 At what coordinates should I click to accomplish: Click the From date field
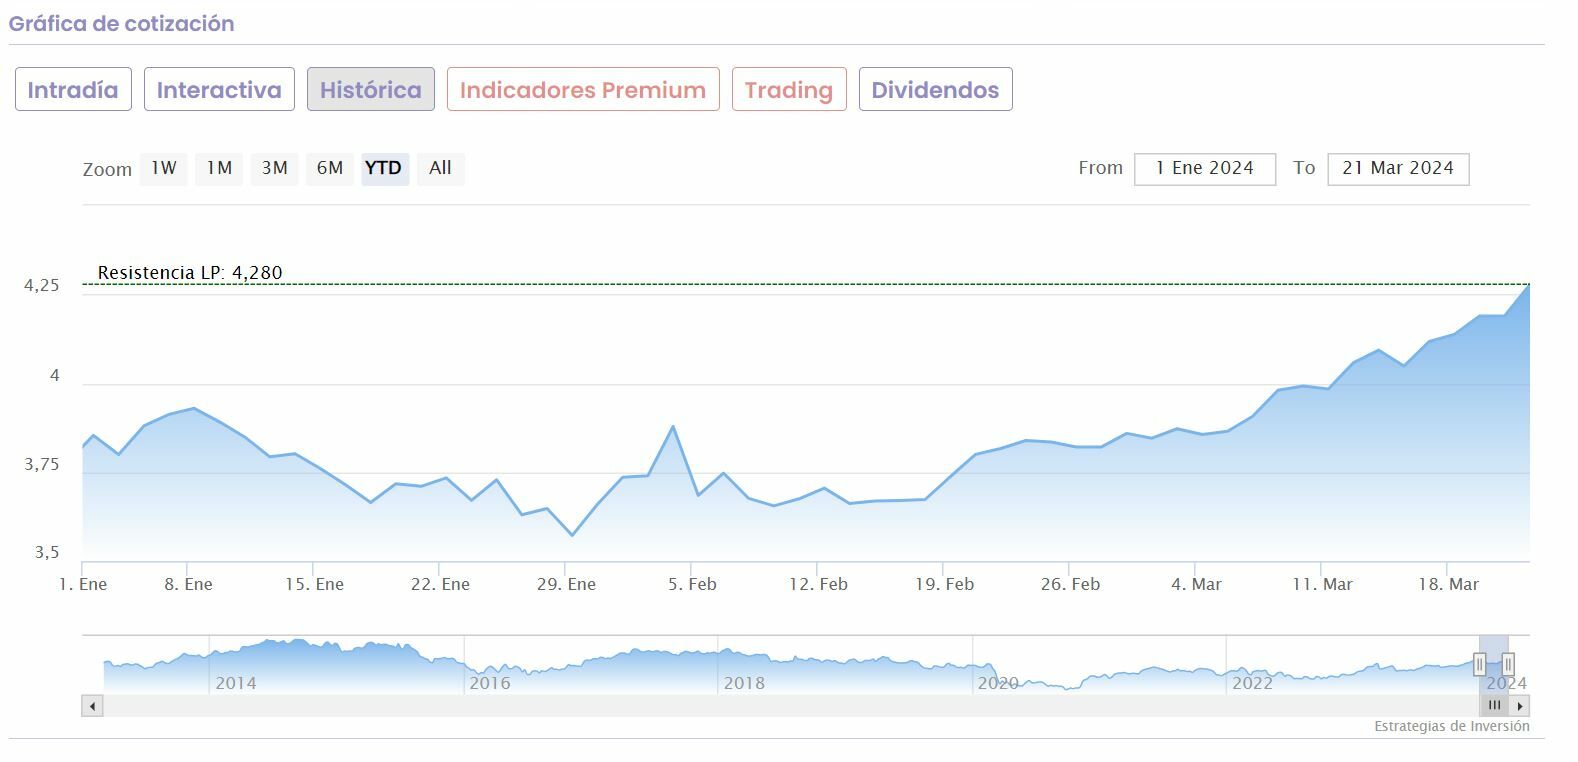click(x=1204, y=169)
